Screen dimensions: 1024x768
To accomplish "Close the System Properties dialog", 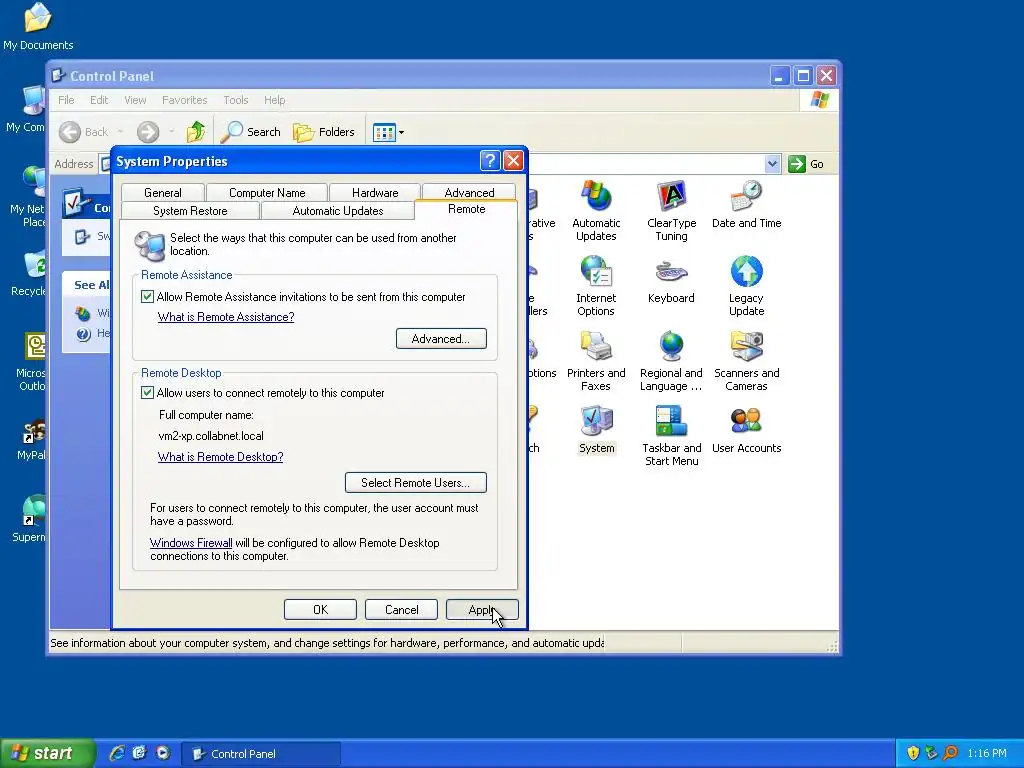I will coord(513,161).
